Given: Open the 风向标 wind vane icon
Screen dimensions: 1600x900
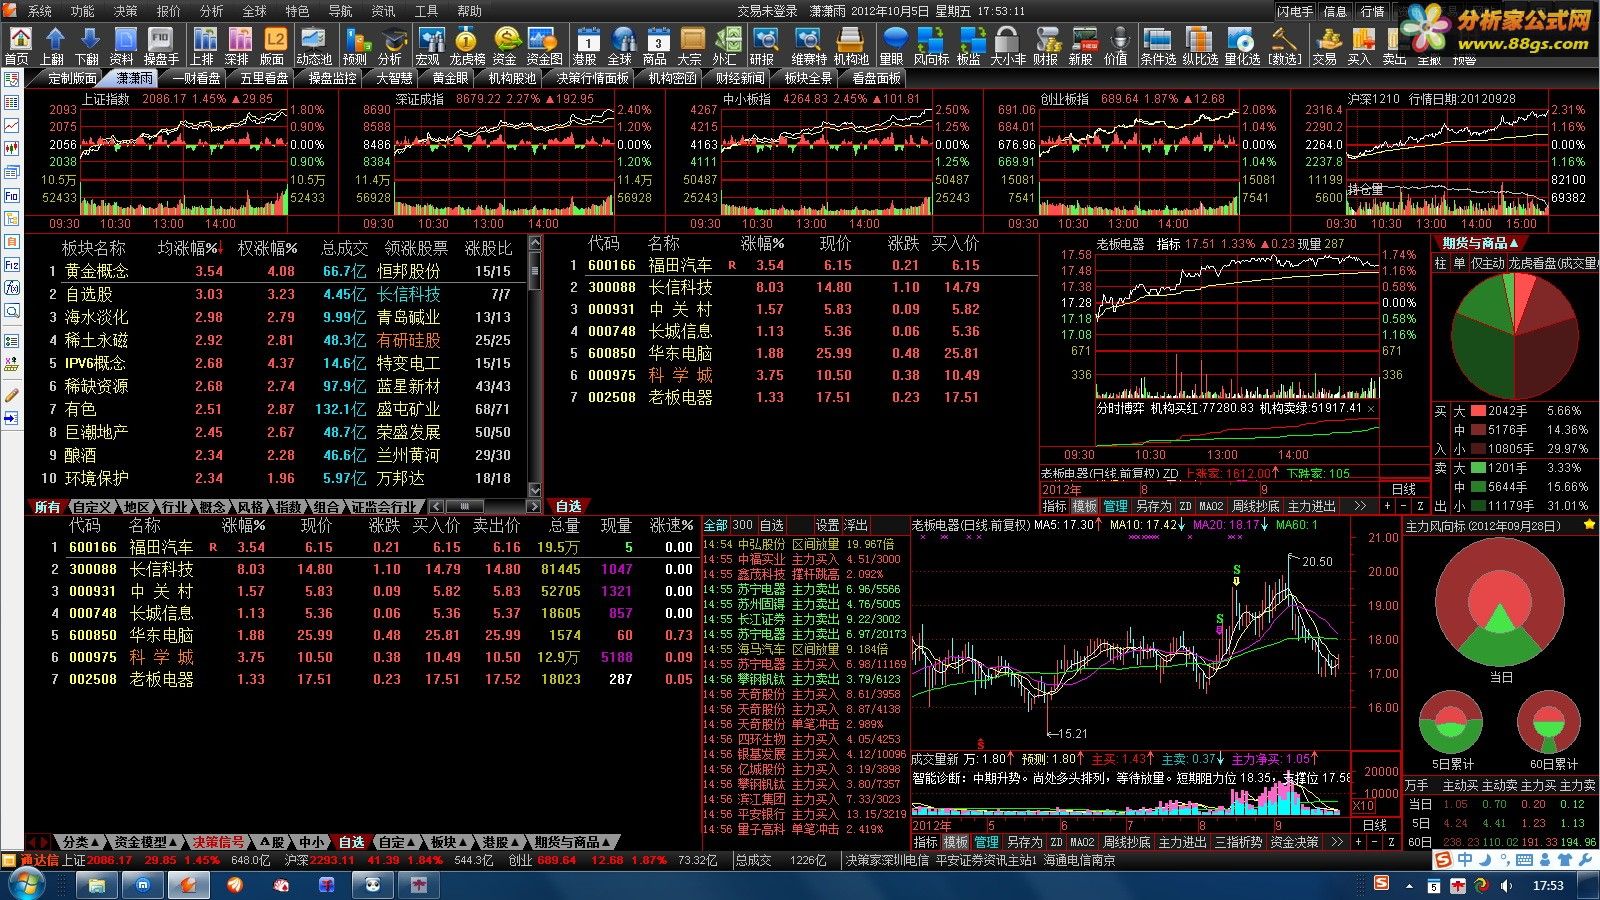Looking at the screenshot, I should coord(931,45).
